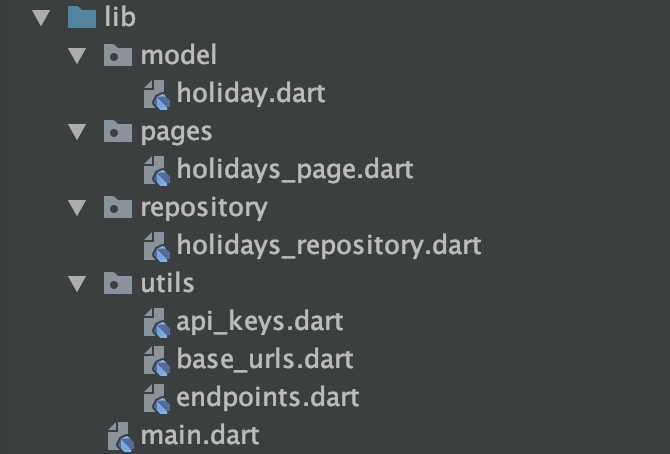Collapse the repository folder triangle
This screenshot has width=670, height=454.
77,208
